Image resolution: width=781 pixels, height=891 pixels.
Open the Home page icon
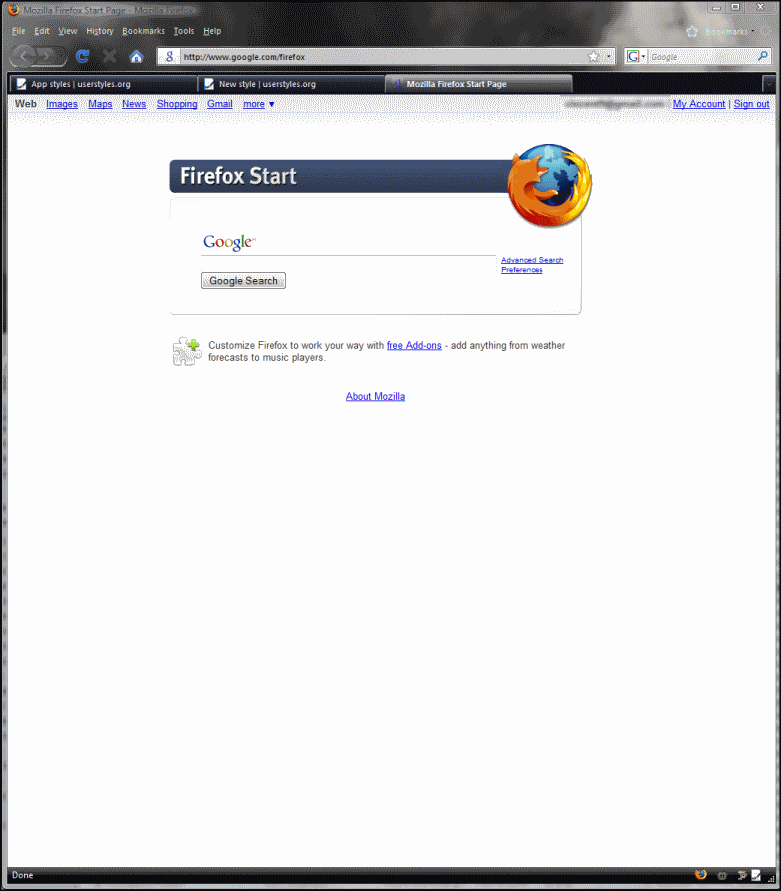point(136,56)
